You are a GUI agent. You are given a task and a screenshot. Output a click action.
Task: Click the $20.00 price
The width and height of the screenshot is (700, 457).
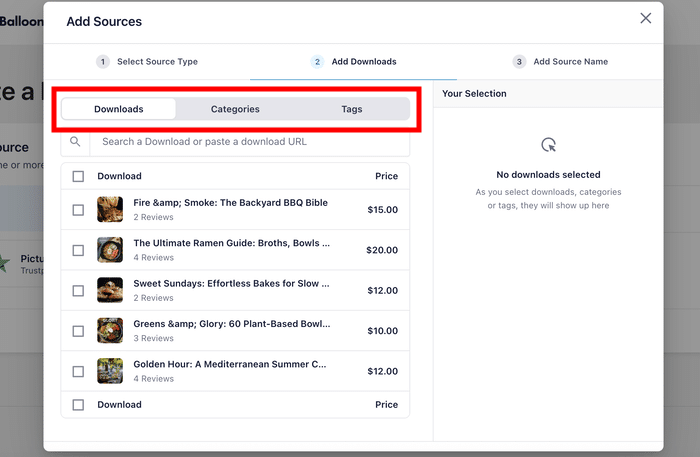tap(382, 250)
